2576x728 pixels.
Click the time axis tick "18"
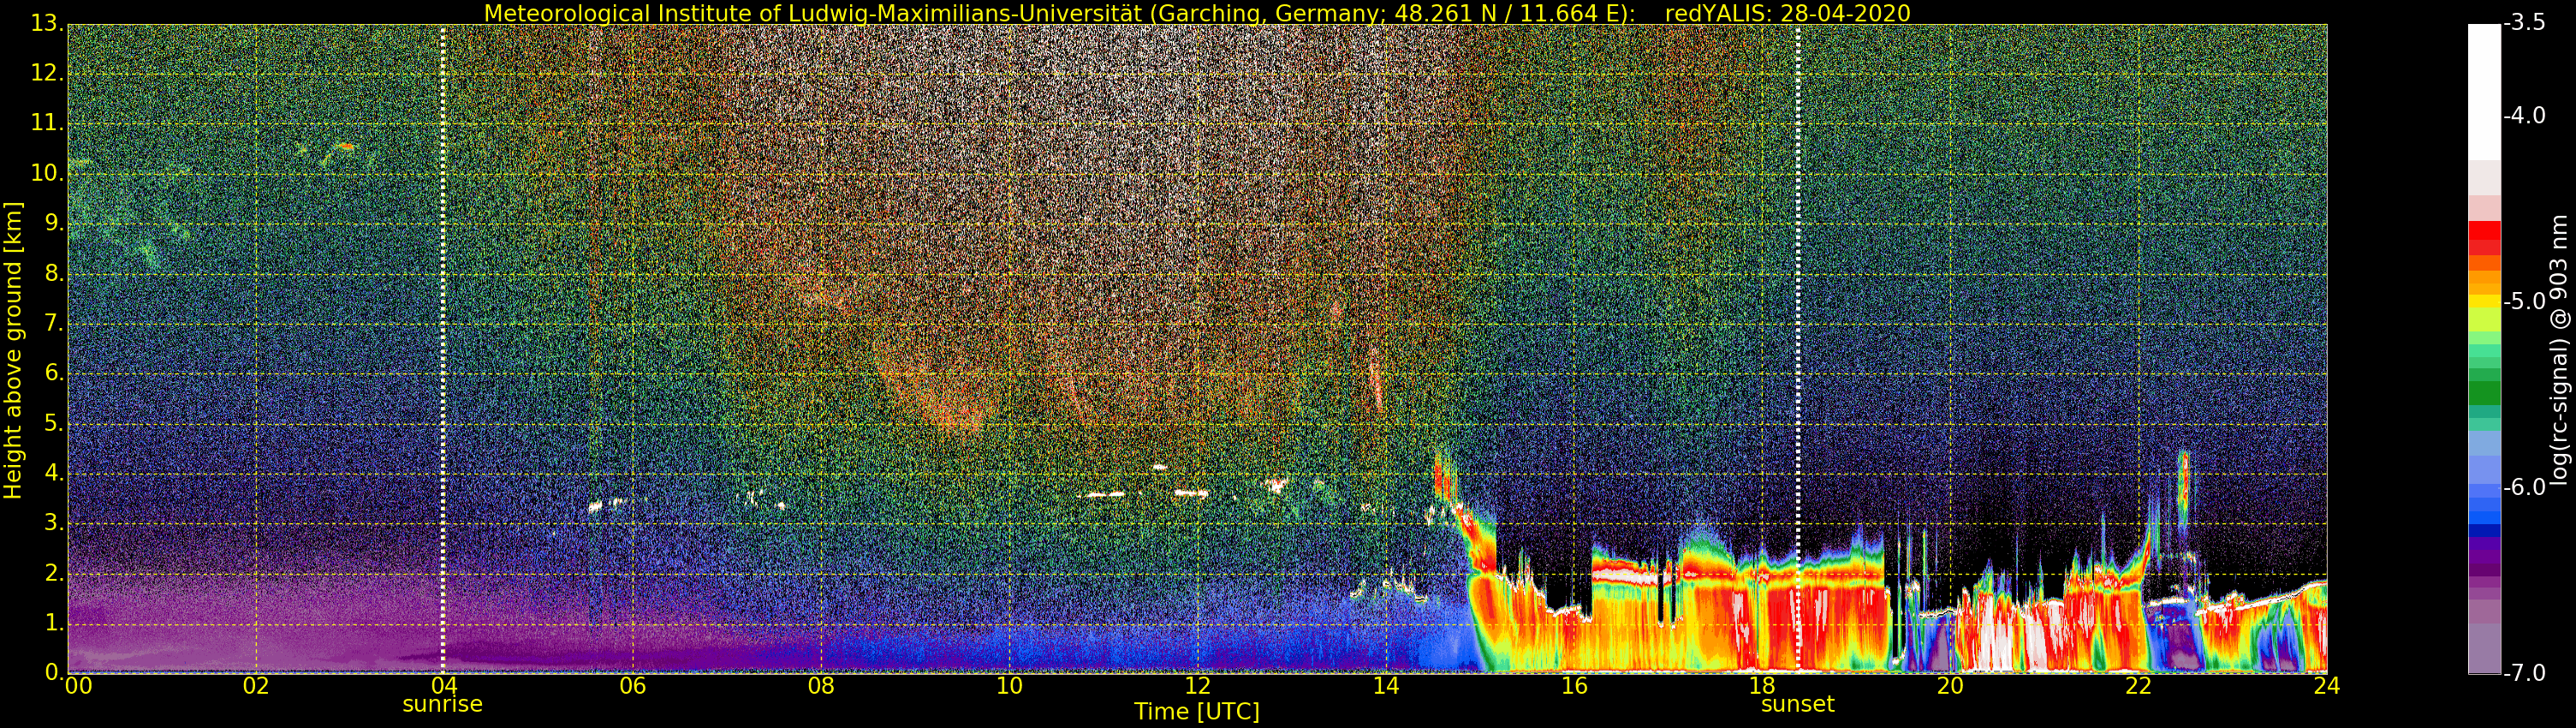click(1762, 686)
